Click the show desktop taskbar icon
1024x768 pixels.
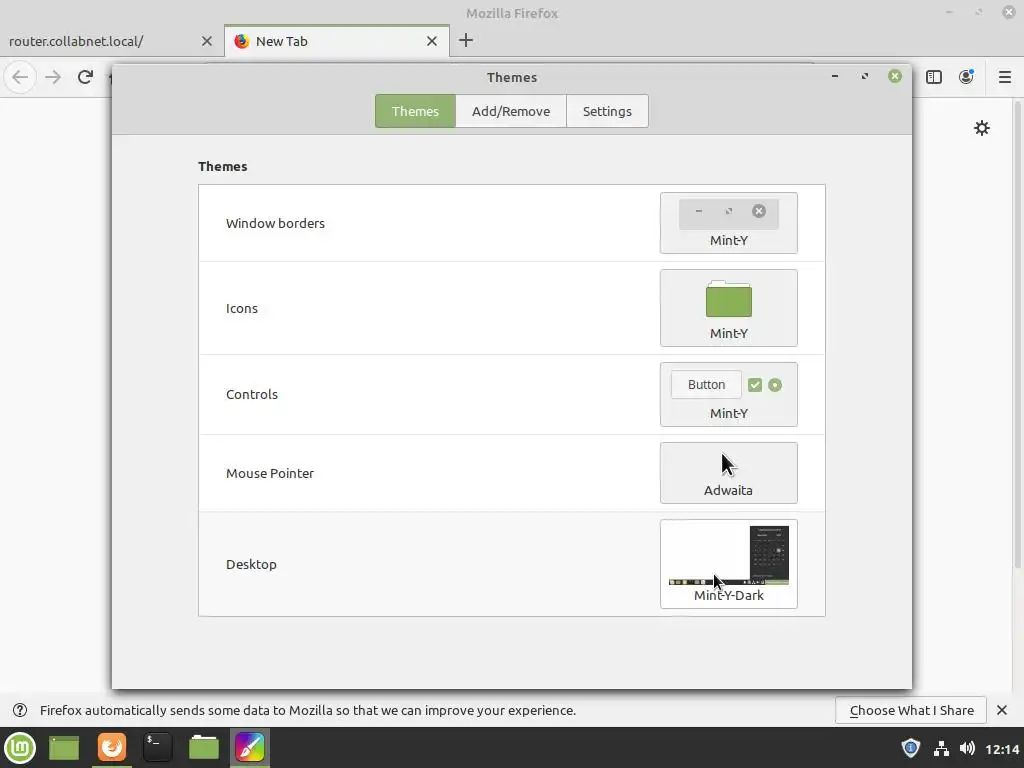(x=64, y=748)
